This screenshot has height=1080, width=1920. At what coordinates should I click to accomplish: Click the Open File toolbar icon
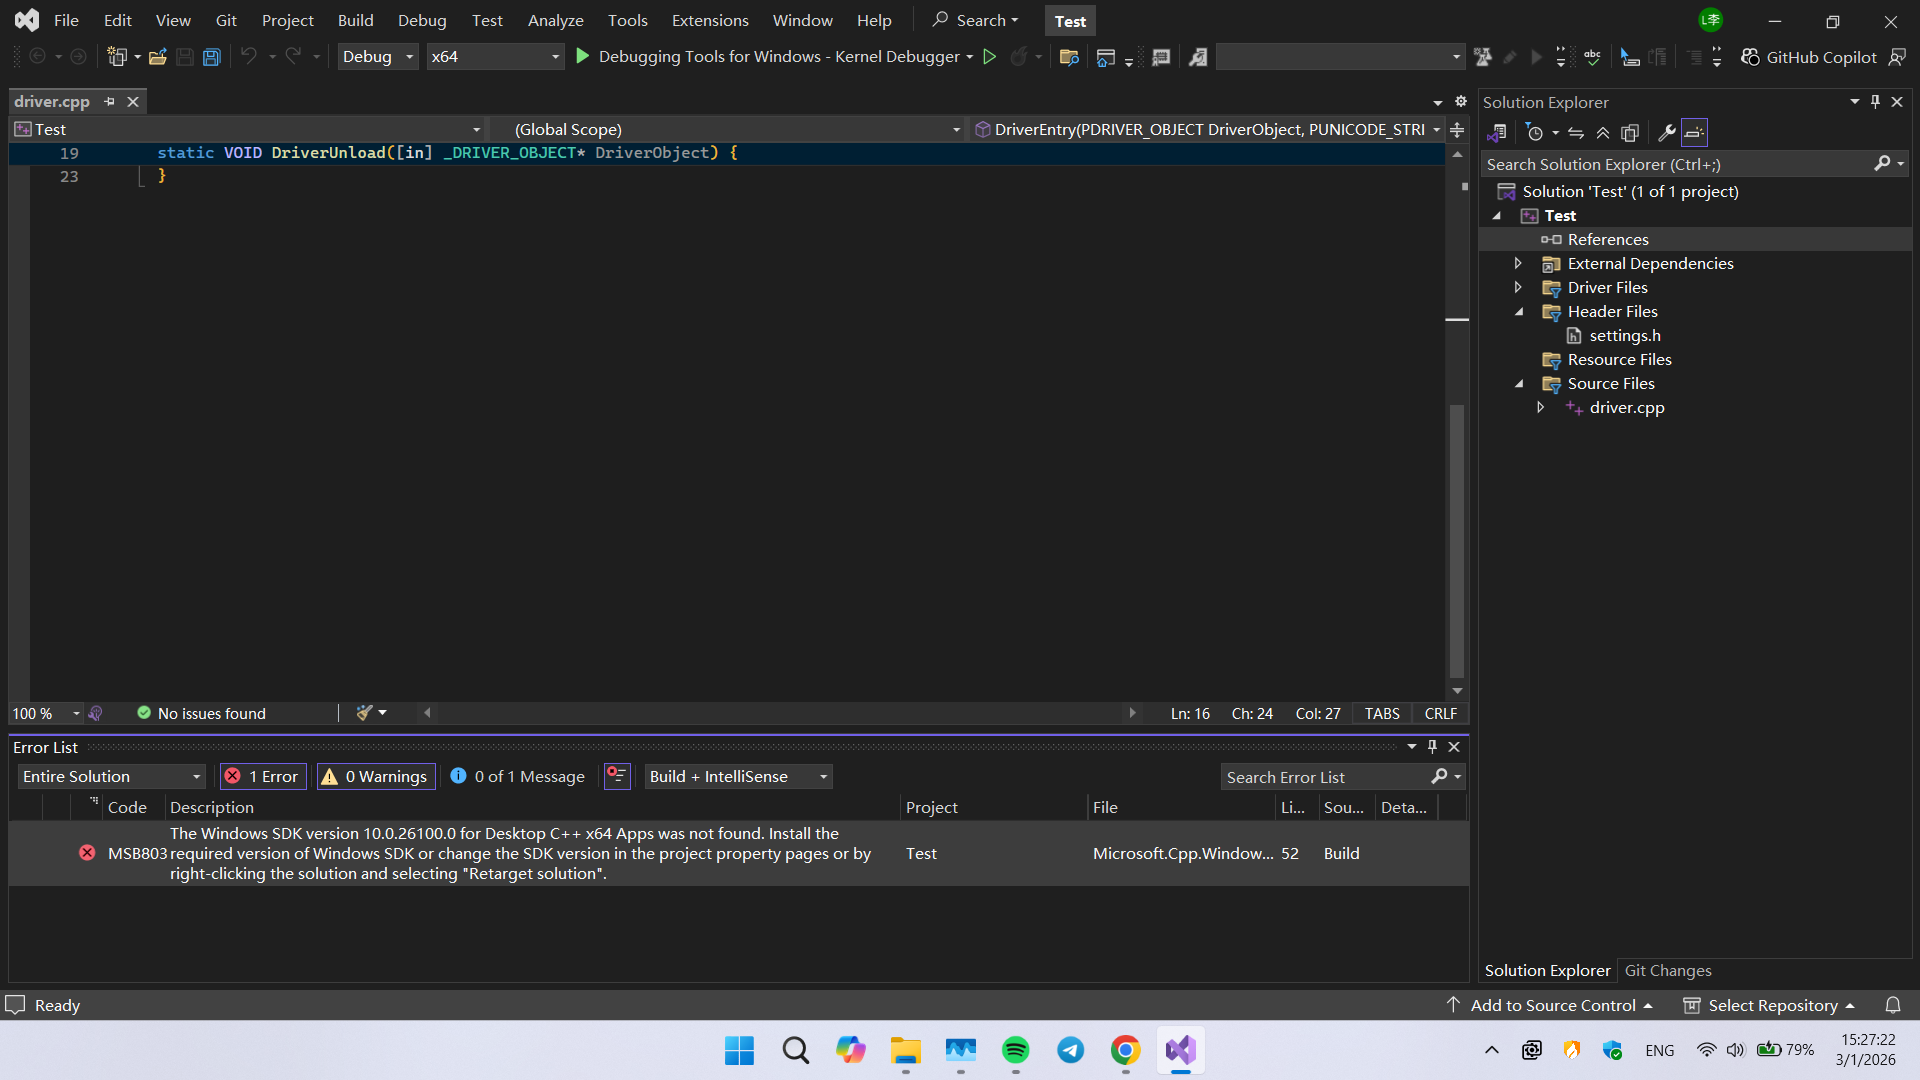pyautogui.click(x=157, y=57)
